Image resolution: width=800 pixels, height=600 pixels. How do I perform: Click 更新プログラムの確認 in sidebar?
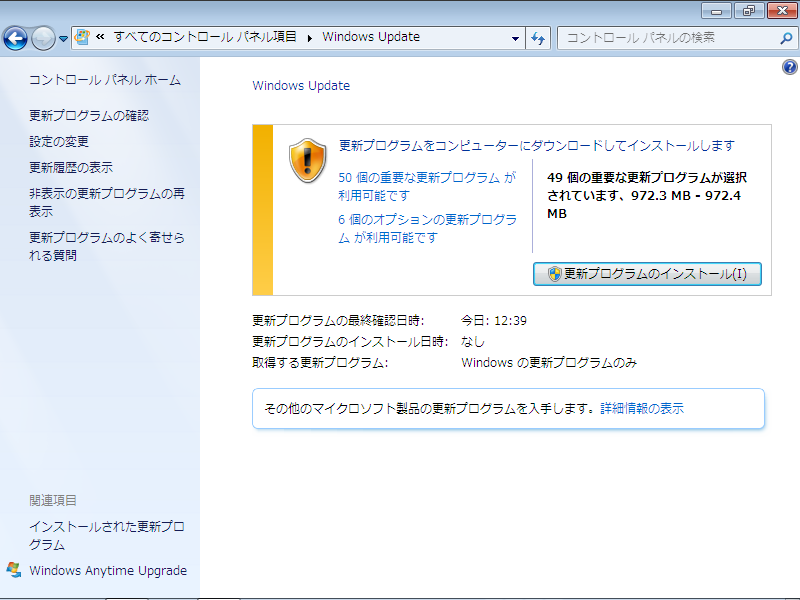click(89, 116)
